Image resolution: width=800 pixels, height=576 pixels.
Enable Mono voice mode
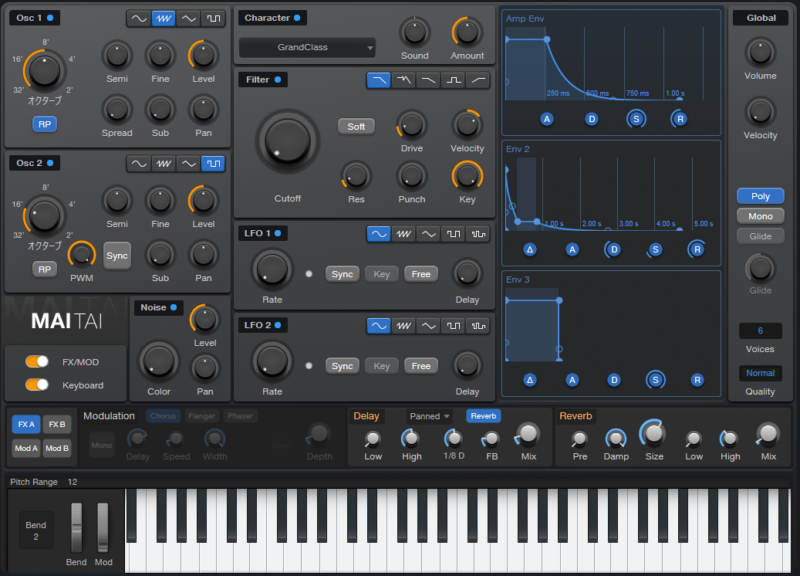(x=760, y=216)
